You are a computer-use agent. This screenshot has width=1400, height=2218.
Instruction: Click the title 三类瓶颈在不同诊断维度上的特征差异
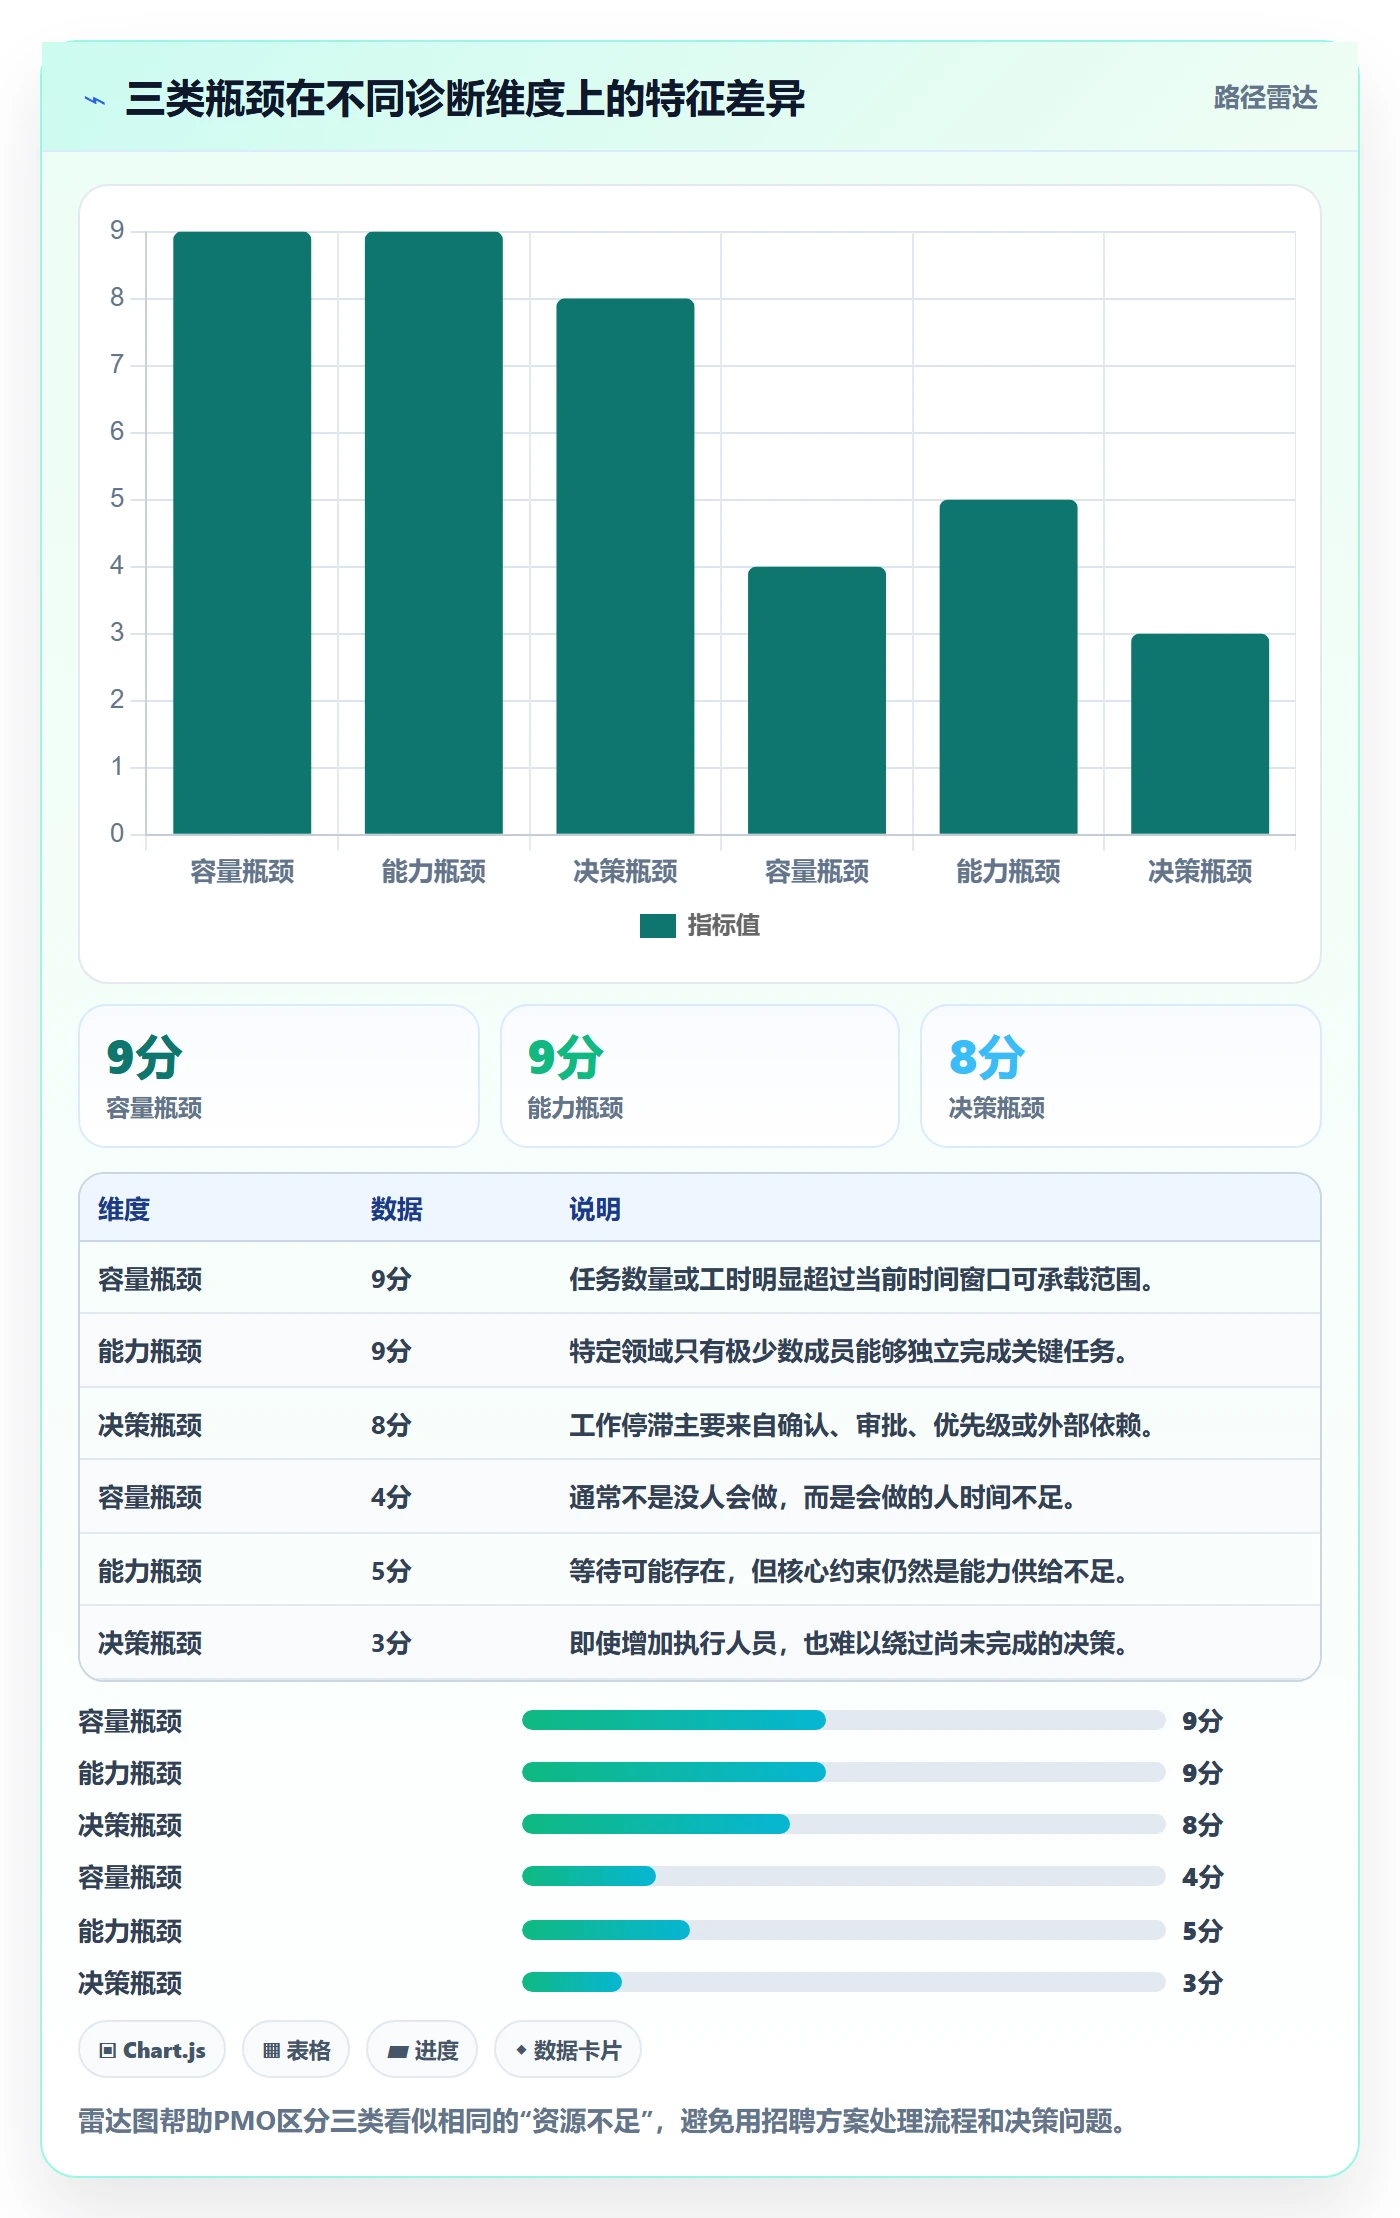[465, 99]
